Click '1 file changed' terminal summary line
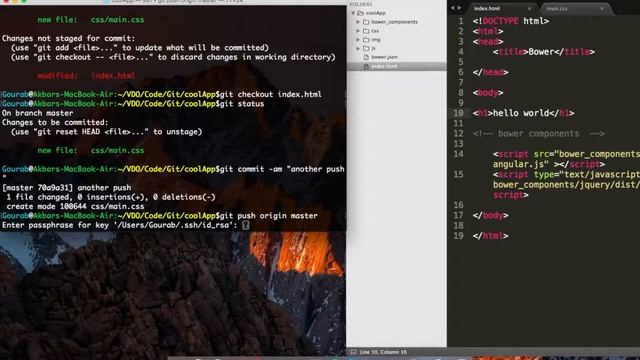 click(x=111, y=197)
